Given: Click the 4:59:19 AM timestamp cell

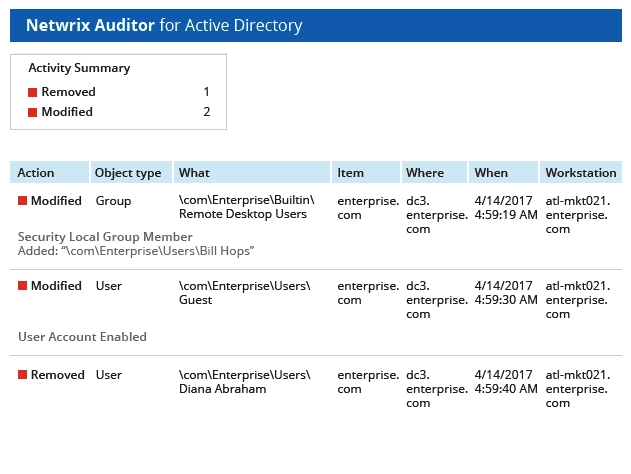Looking at the screenshot, I should (x=506, y=208).
